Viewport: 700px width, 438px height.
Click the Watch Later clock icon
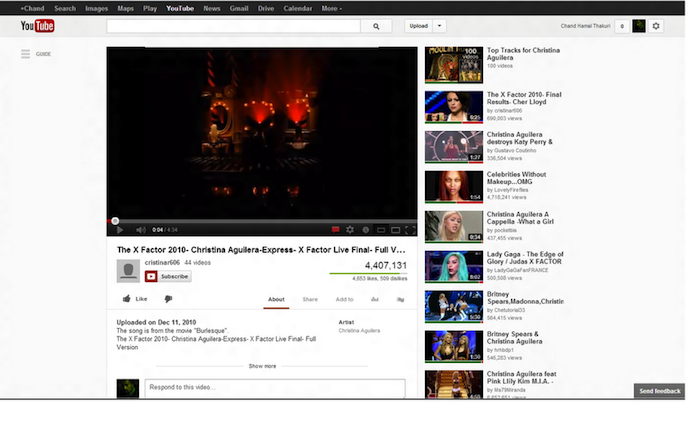coord(365,230)
